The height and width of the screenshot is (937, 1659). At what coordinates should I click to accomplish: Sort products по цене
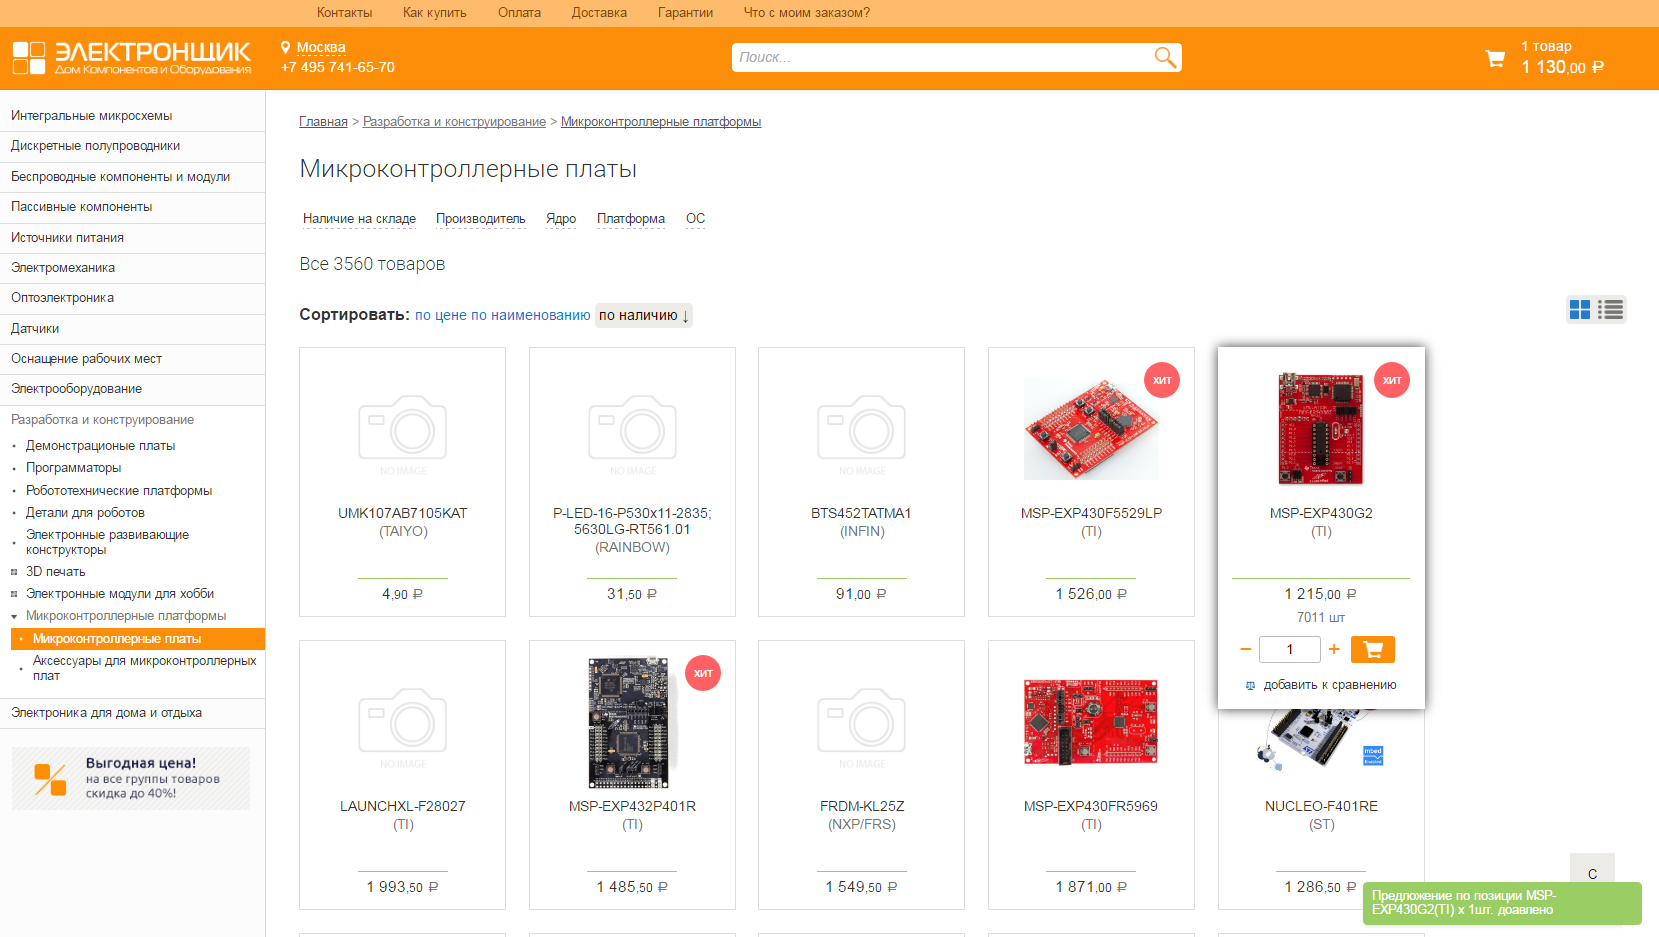[x=441, y=315]
